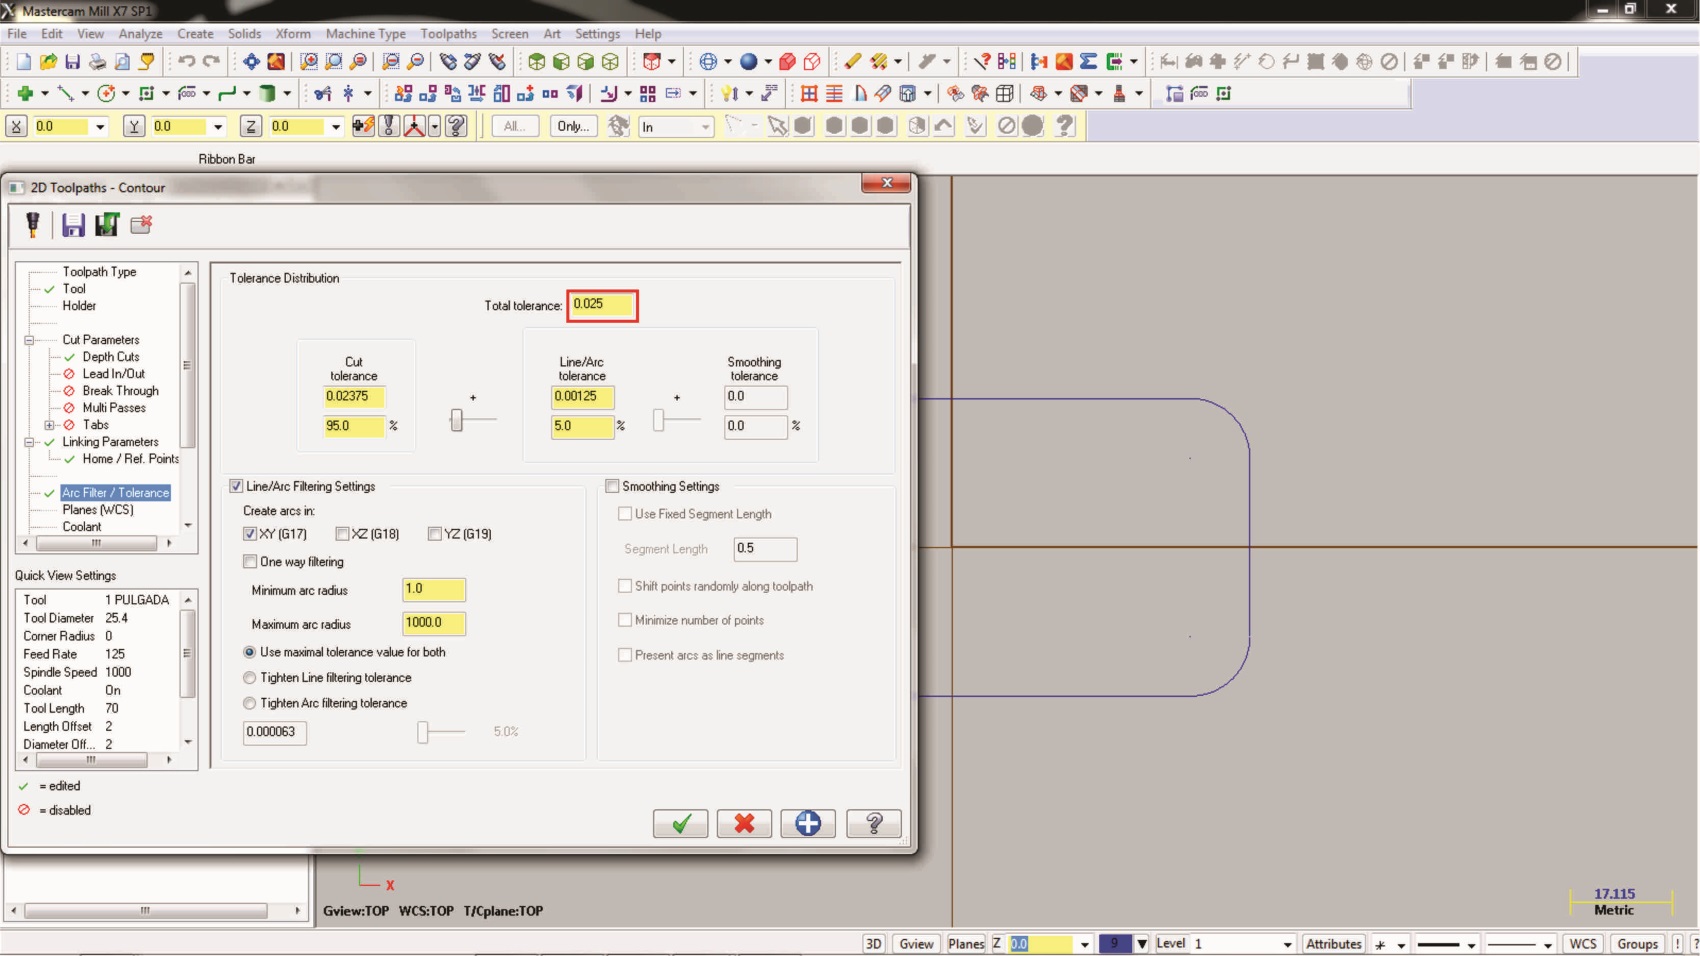
Task: Click the delete defaults icon in dialog
Action: click(141, 225)
